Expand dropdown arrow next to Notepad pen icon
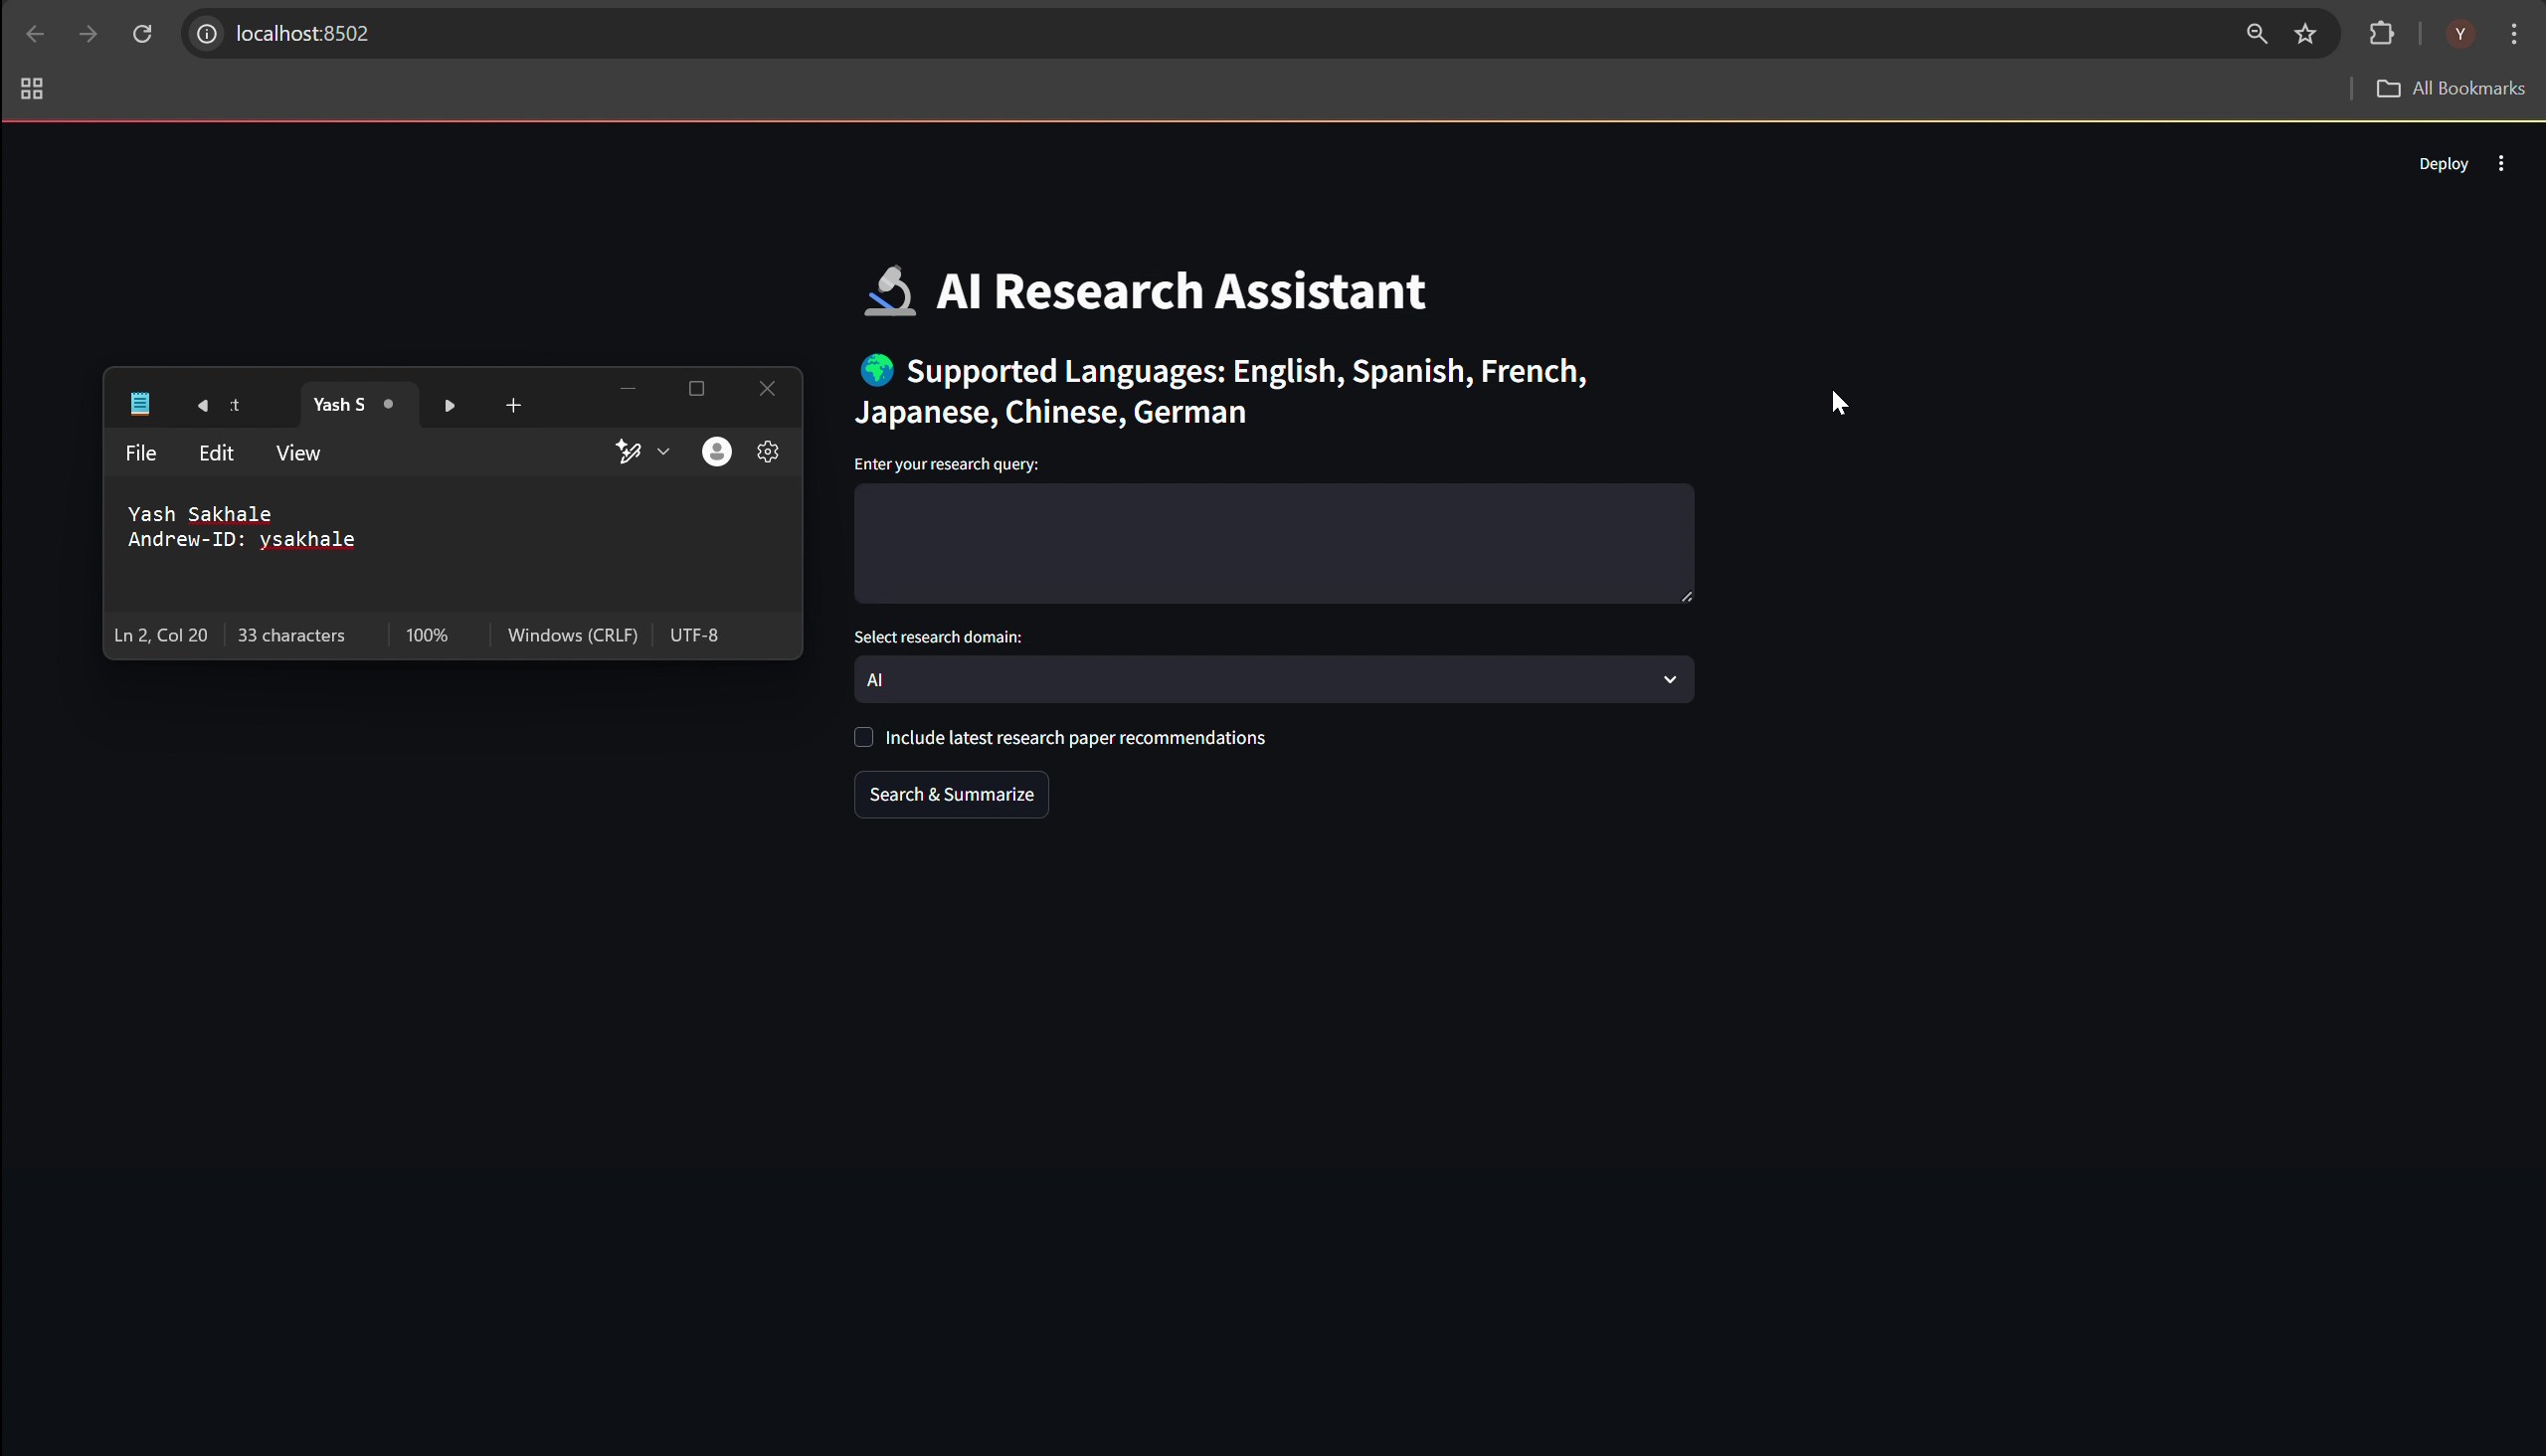 663,452
